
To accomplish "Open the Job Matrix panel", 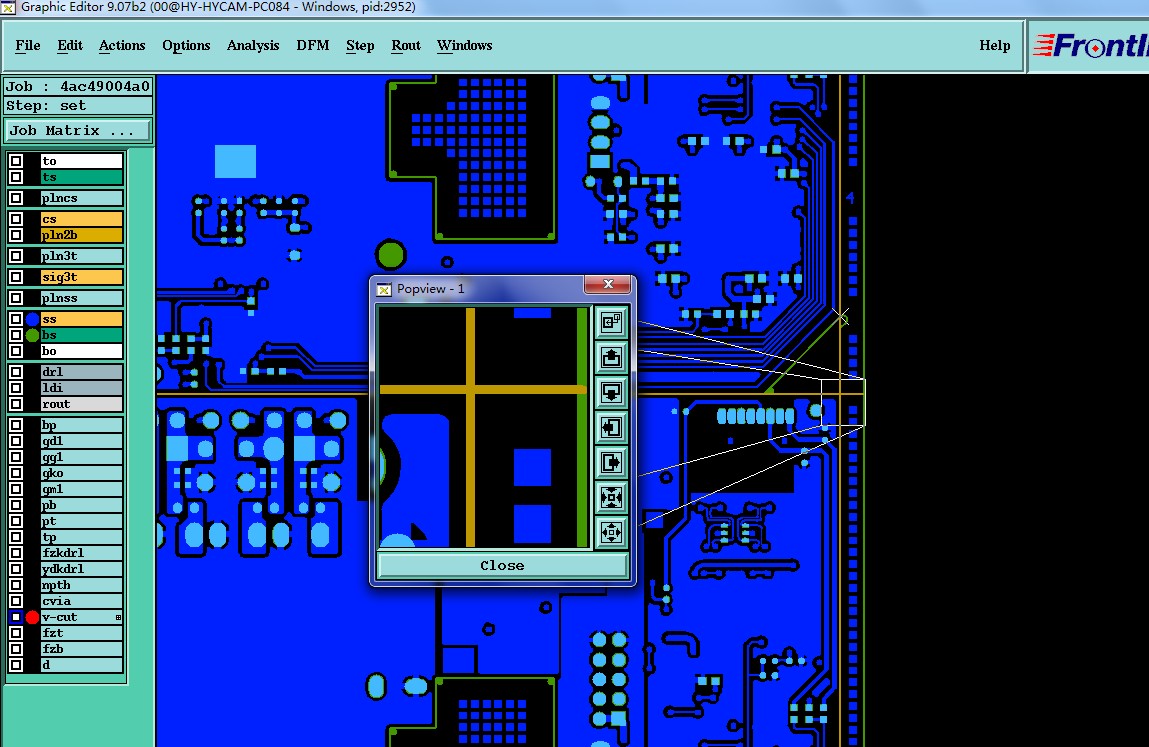I will [78, 130].
